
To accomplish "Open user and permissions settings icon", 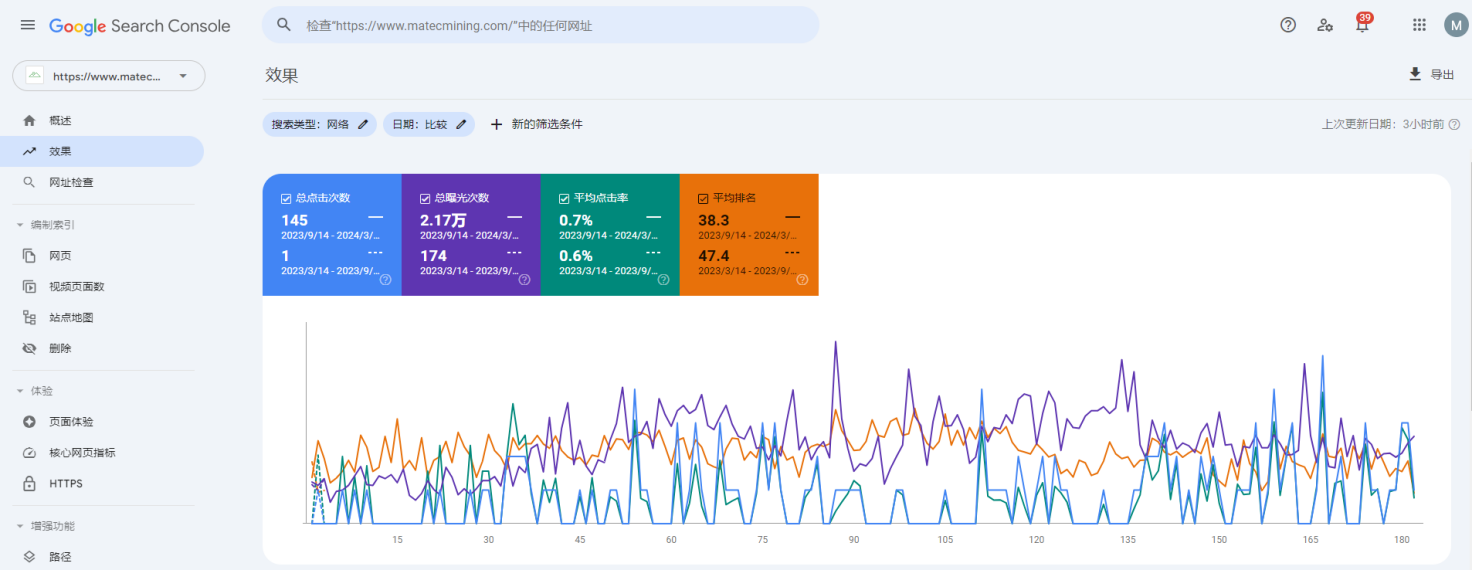I will (x=1325, y=25).
